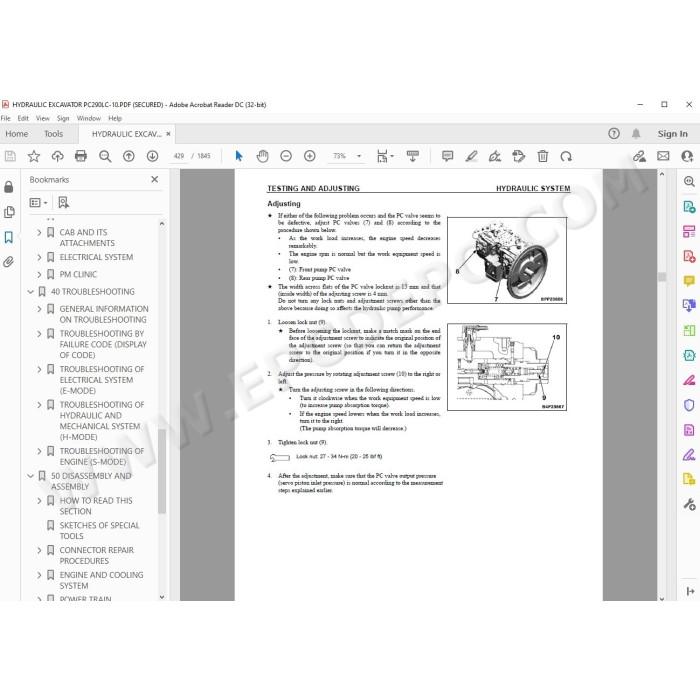Viewport: 700px width, 700px height.
Task: Rotate the page view
Action: [566, 156]
